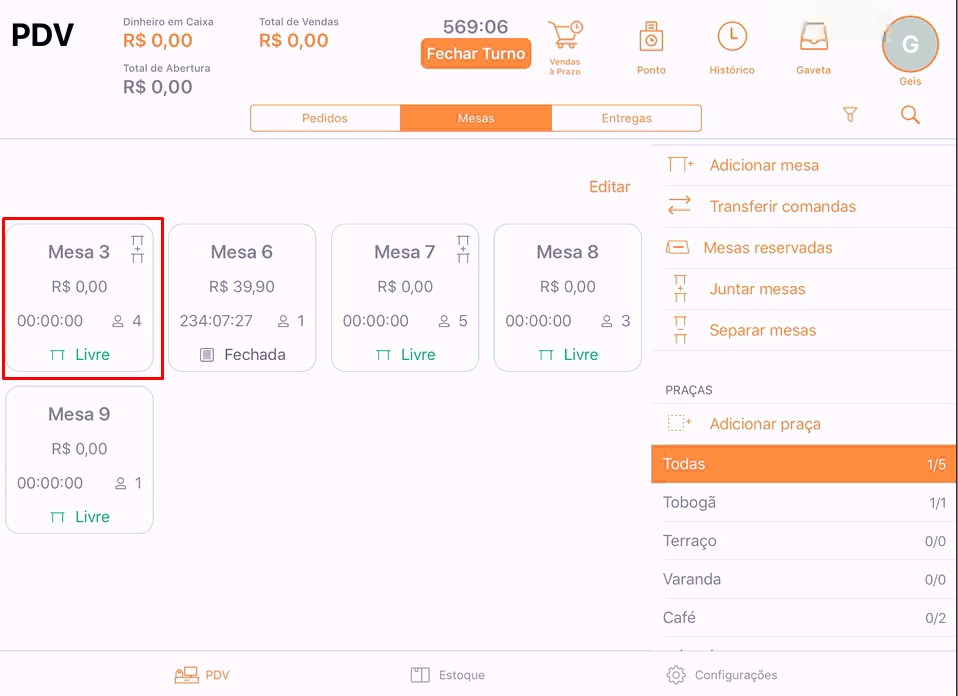This screenshot has height=696, width=958.
Task: Click the R$ 39,90 amount on Mesa 6
Action: pyautogui.click(x=242, y=287)
